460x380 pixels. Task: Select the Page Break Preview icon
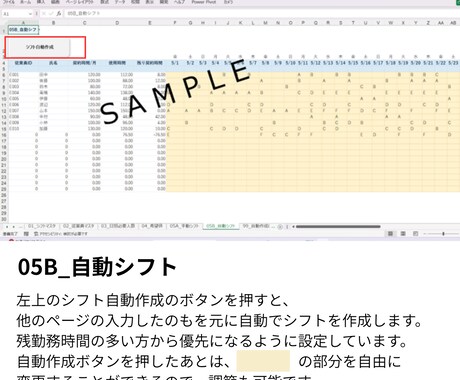(415, 234)
